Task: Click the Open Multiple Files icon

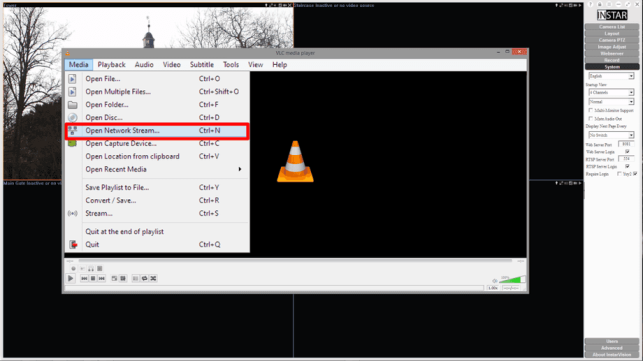Action: 72,91
